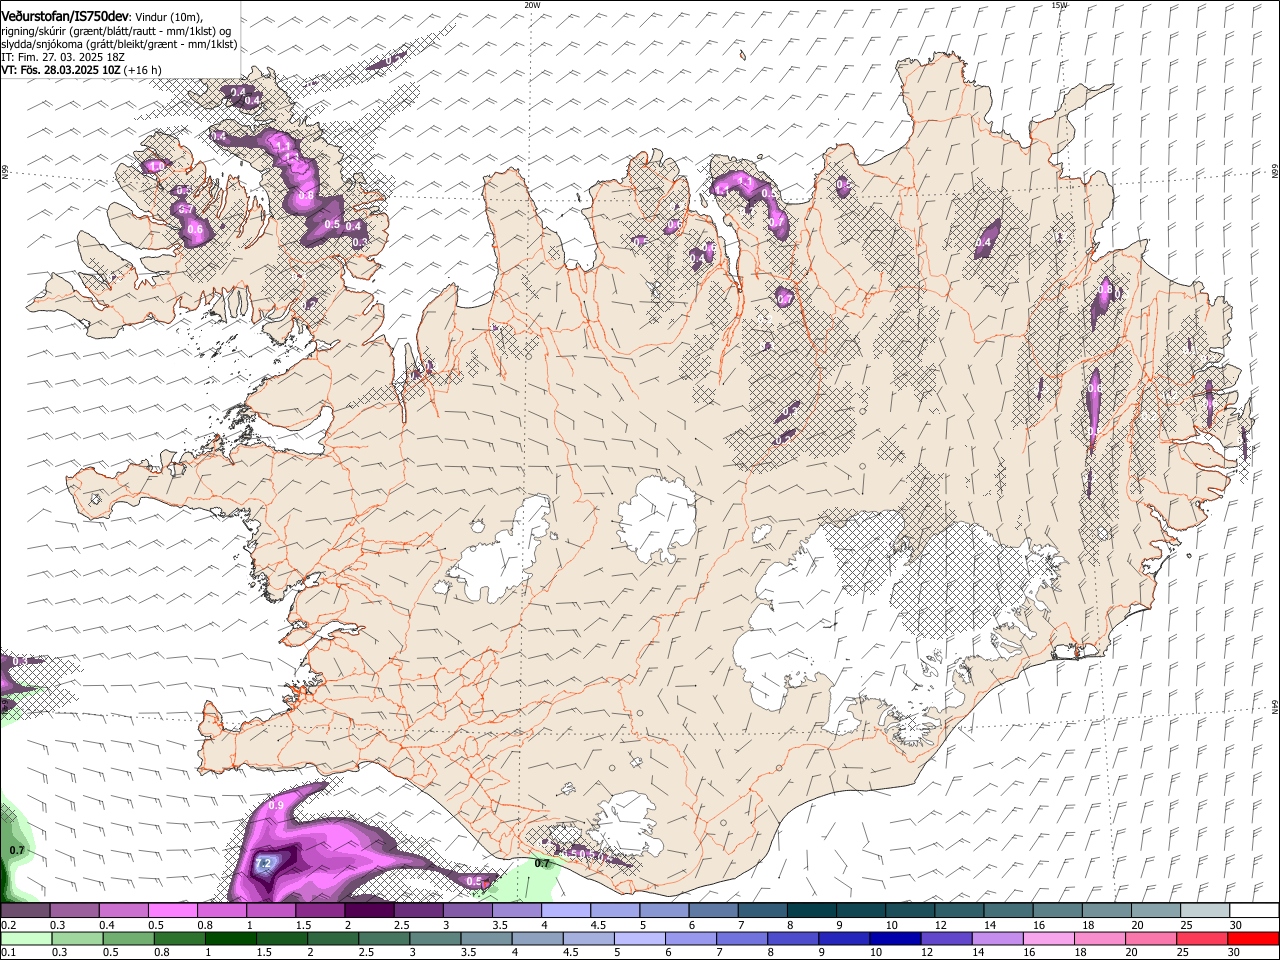Click the Veðurstofan/IS750dev title text
The image size is (1280, 960).
pyautogui.click(x=65, y=16)
